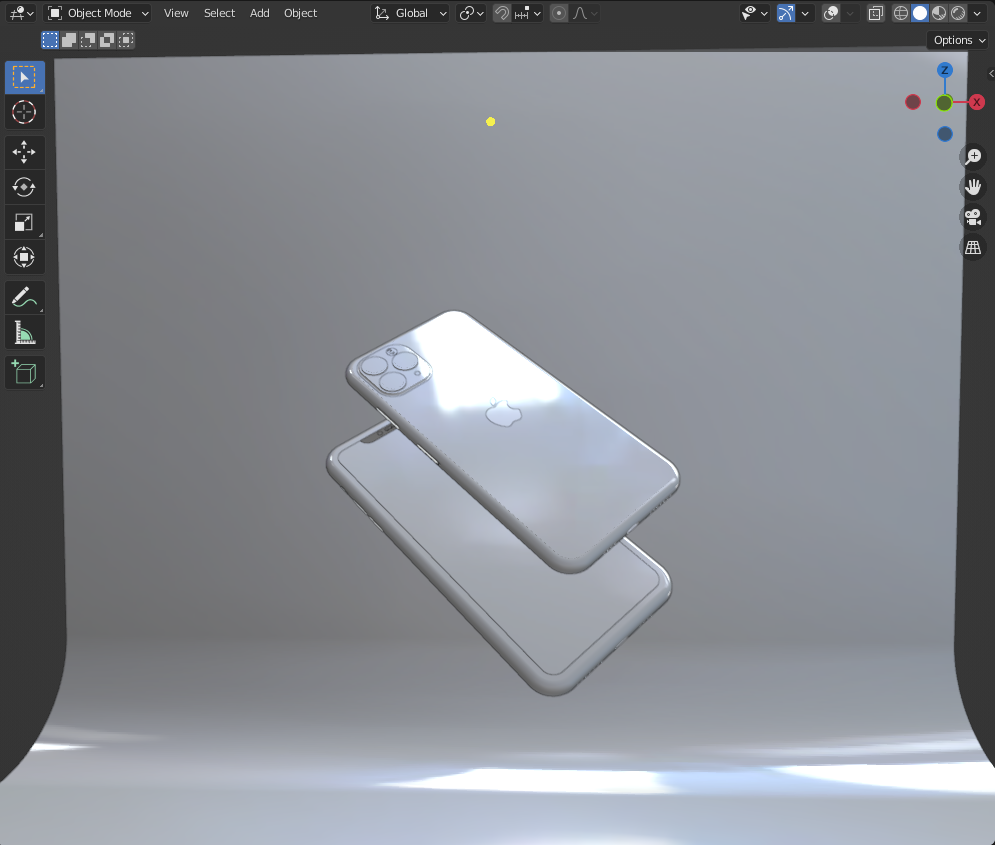Open the pivot point dropdown
995x845 pixels.
[471, 13]
